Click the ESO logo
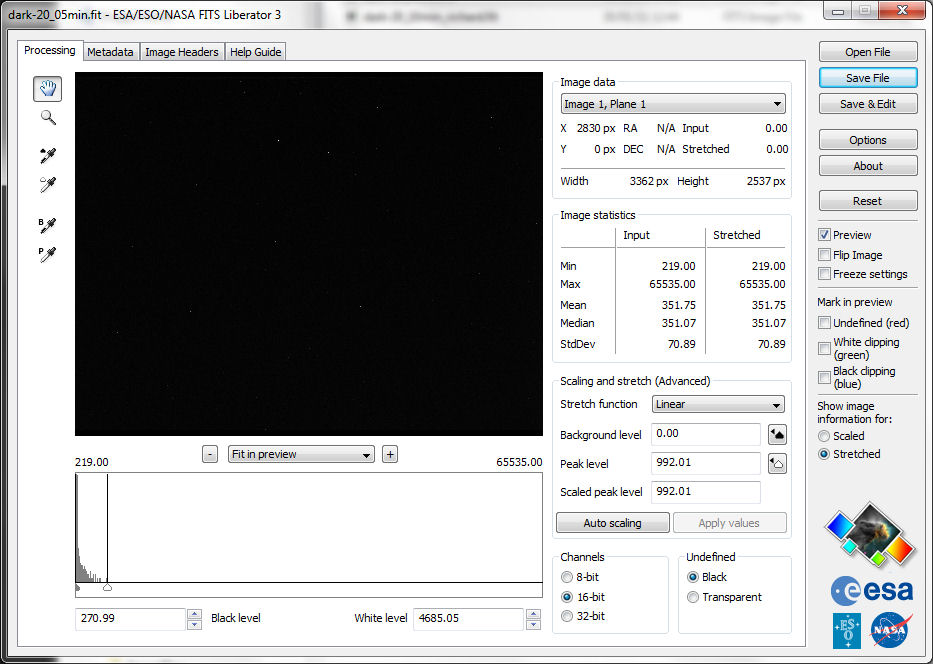 [x=847, y=631]
